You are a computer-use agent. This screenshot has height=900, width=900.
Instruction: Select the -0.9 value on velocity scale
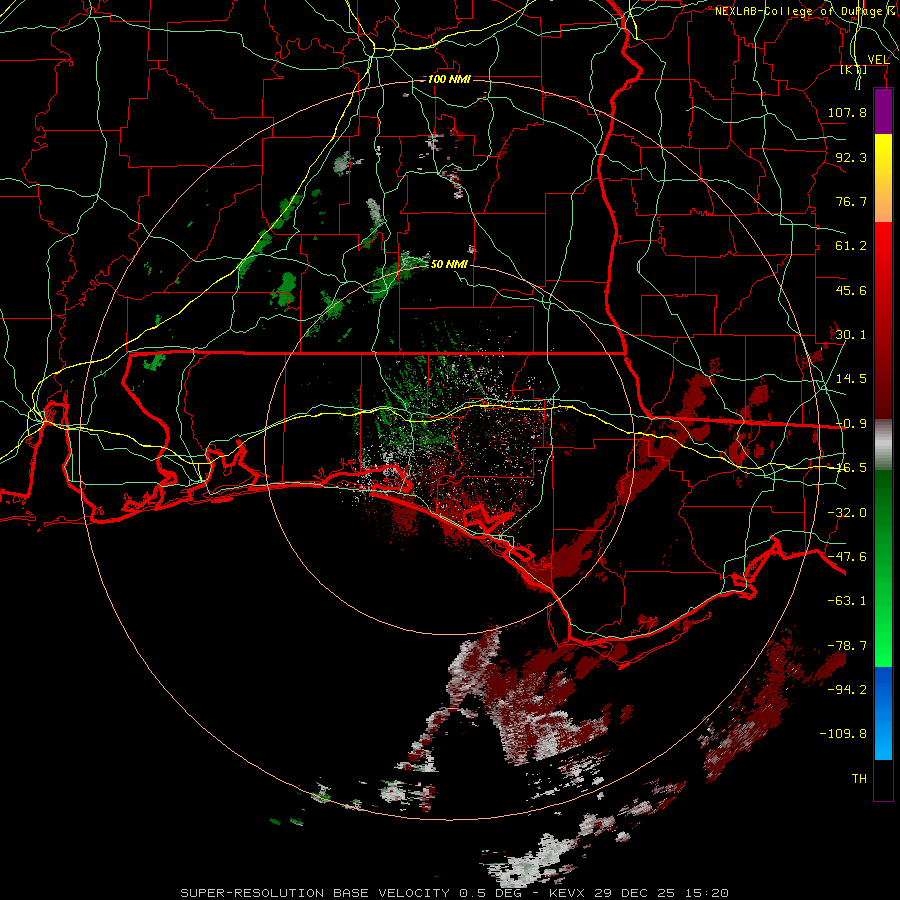click(x=851, y=424)
